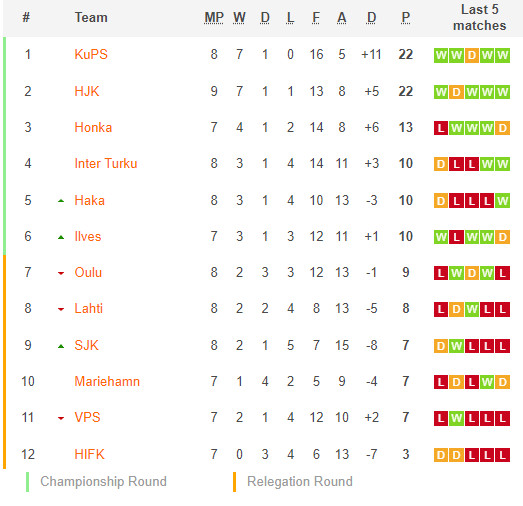Click the draw badge in KuPS's last matches
The width and height of the screenshot is (523, 506).
click(x=472, y=55)
